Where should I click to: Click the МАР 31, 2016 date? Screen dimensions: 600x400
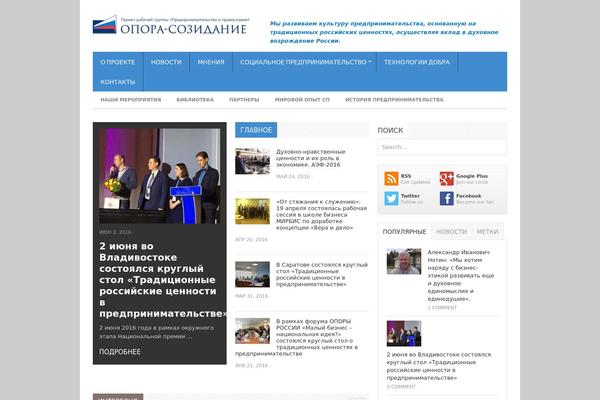251,296
